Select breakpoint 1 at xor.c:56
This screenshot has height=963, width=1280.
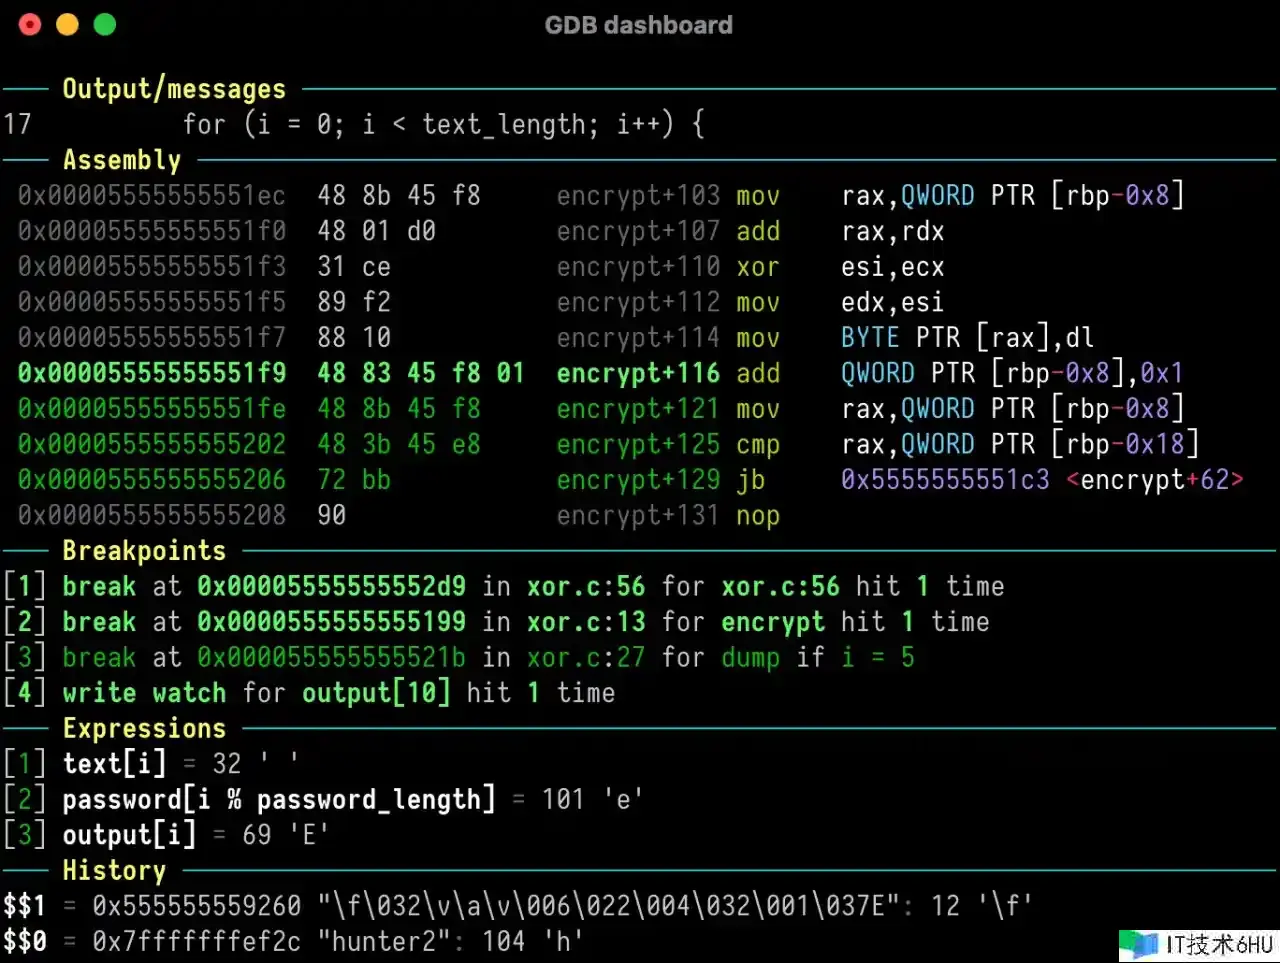click(500, 586)
